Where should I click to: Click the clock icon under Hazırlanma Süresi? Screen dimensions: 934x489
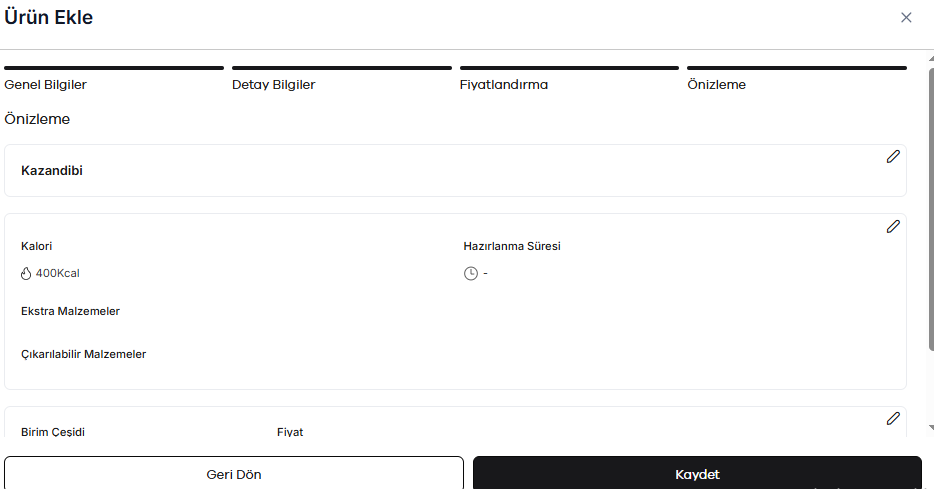point(471,273)
